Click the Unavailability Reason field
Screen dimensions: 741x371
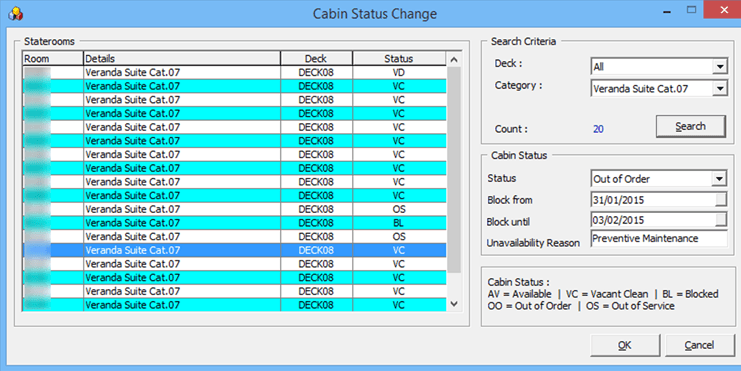pos(659,239)
